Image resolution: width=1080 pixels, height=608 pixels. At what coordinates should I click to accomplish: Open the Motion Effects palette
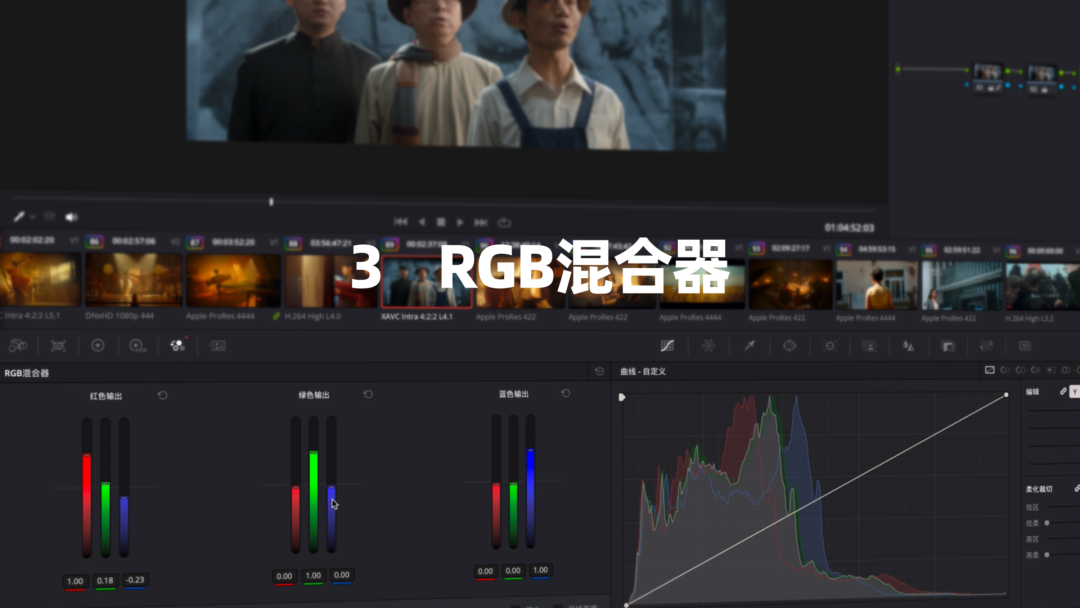coord(218,345)
